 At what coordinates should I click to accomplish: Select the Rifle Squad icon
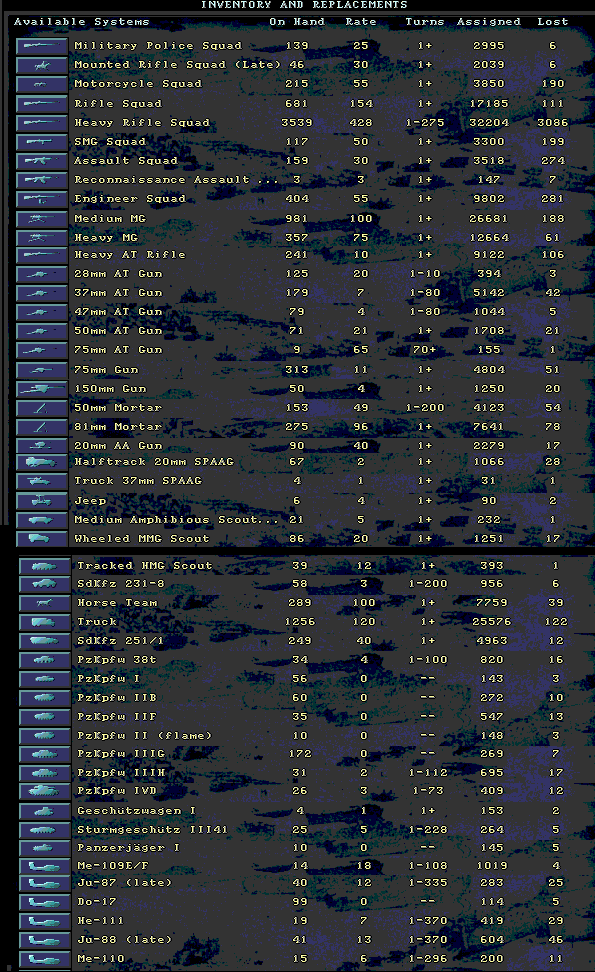pos(42,104)
